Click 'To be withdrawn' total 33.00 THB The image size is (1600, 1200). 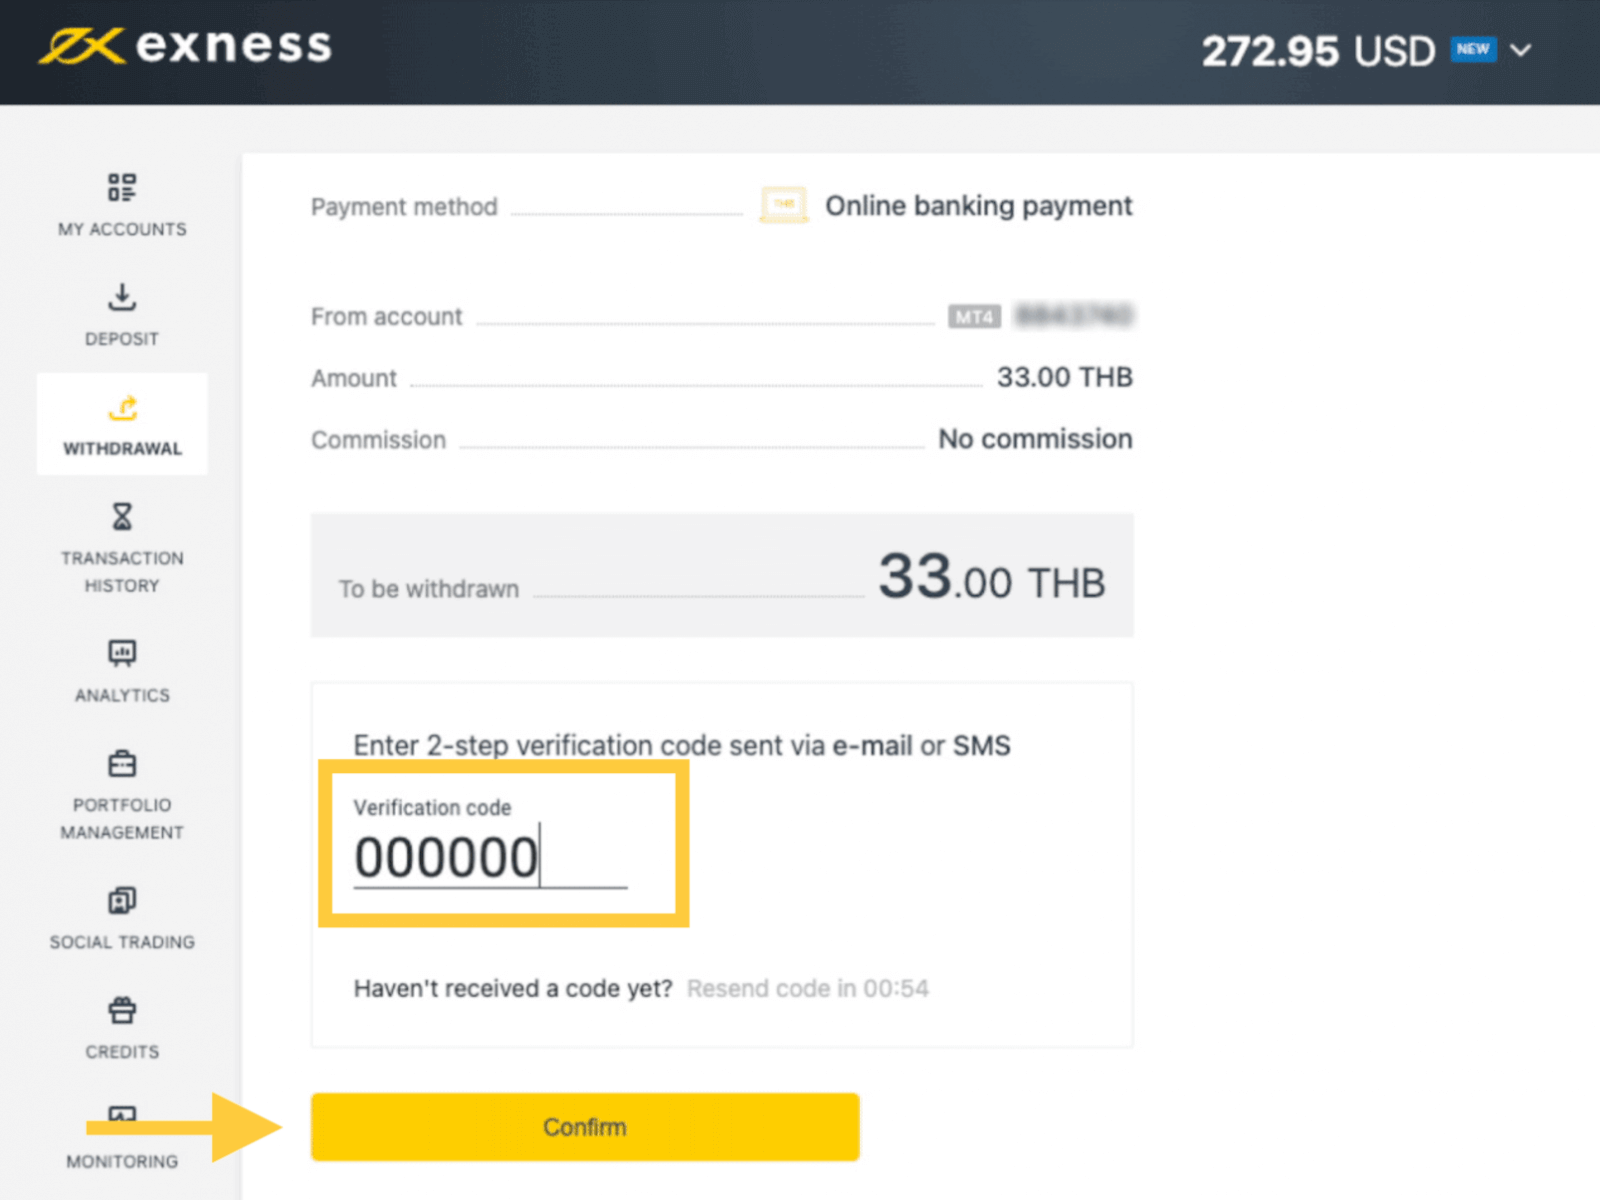[x=992, y=578]
